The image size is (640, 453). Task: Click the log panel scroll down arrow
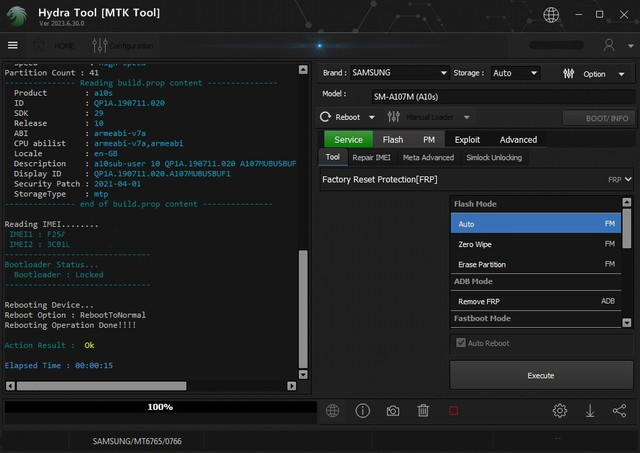pos(303,375)
